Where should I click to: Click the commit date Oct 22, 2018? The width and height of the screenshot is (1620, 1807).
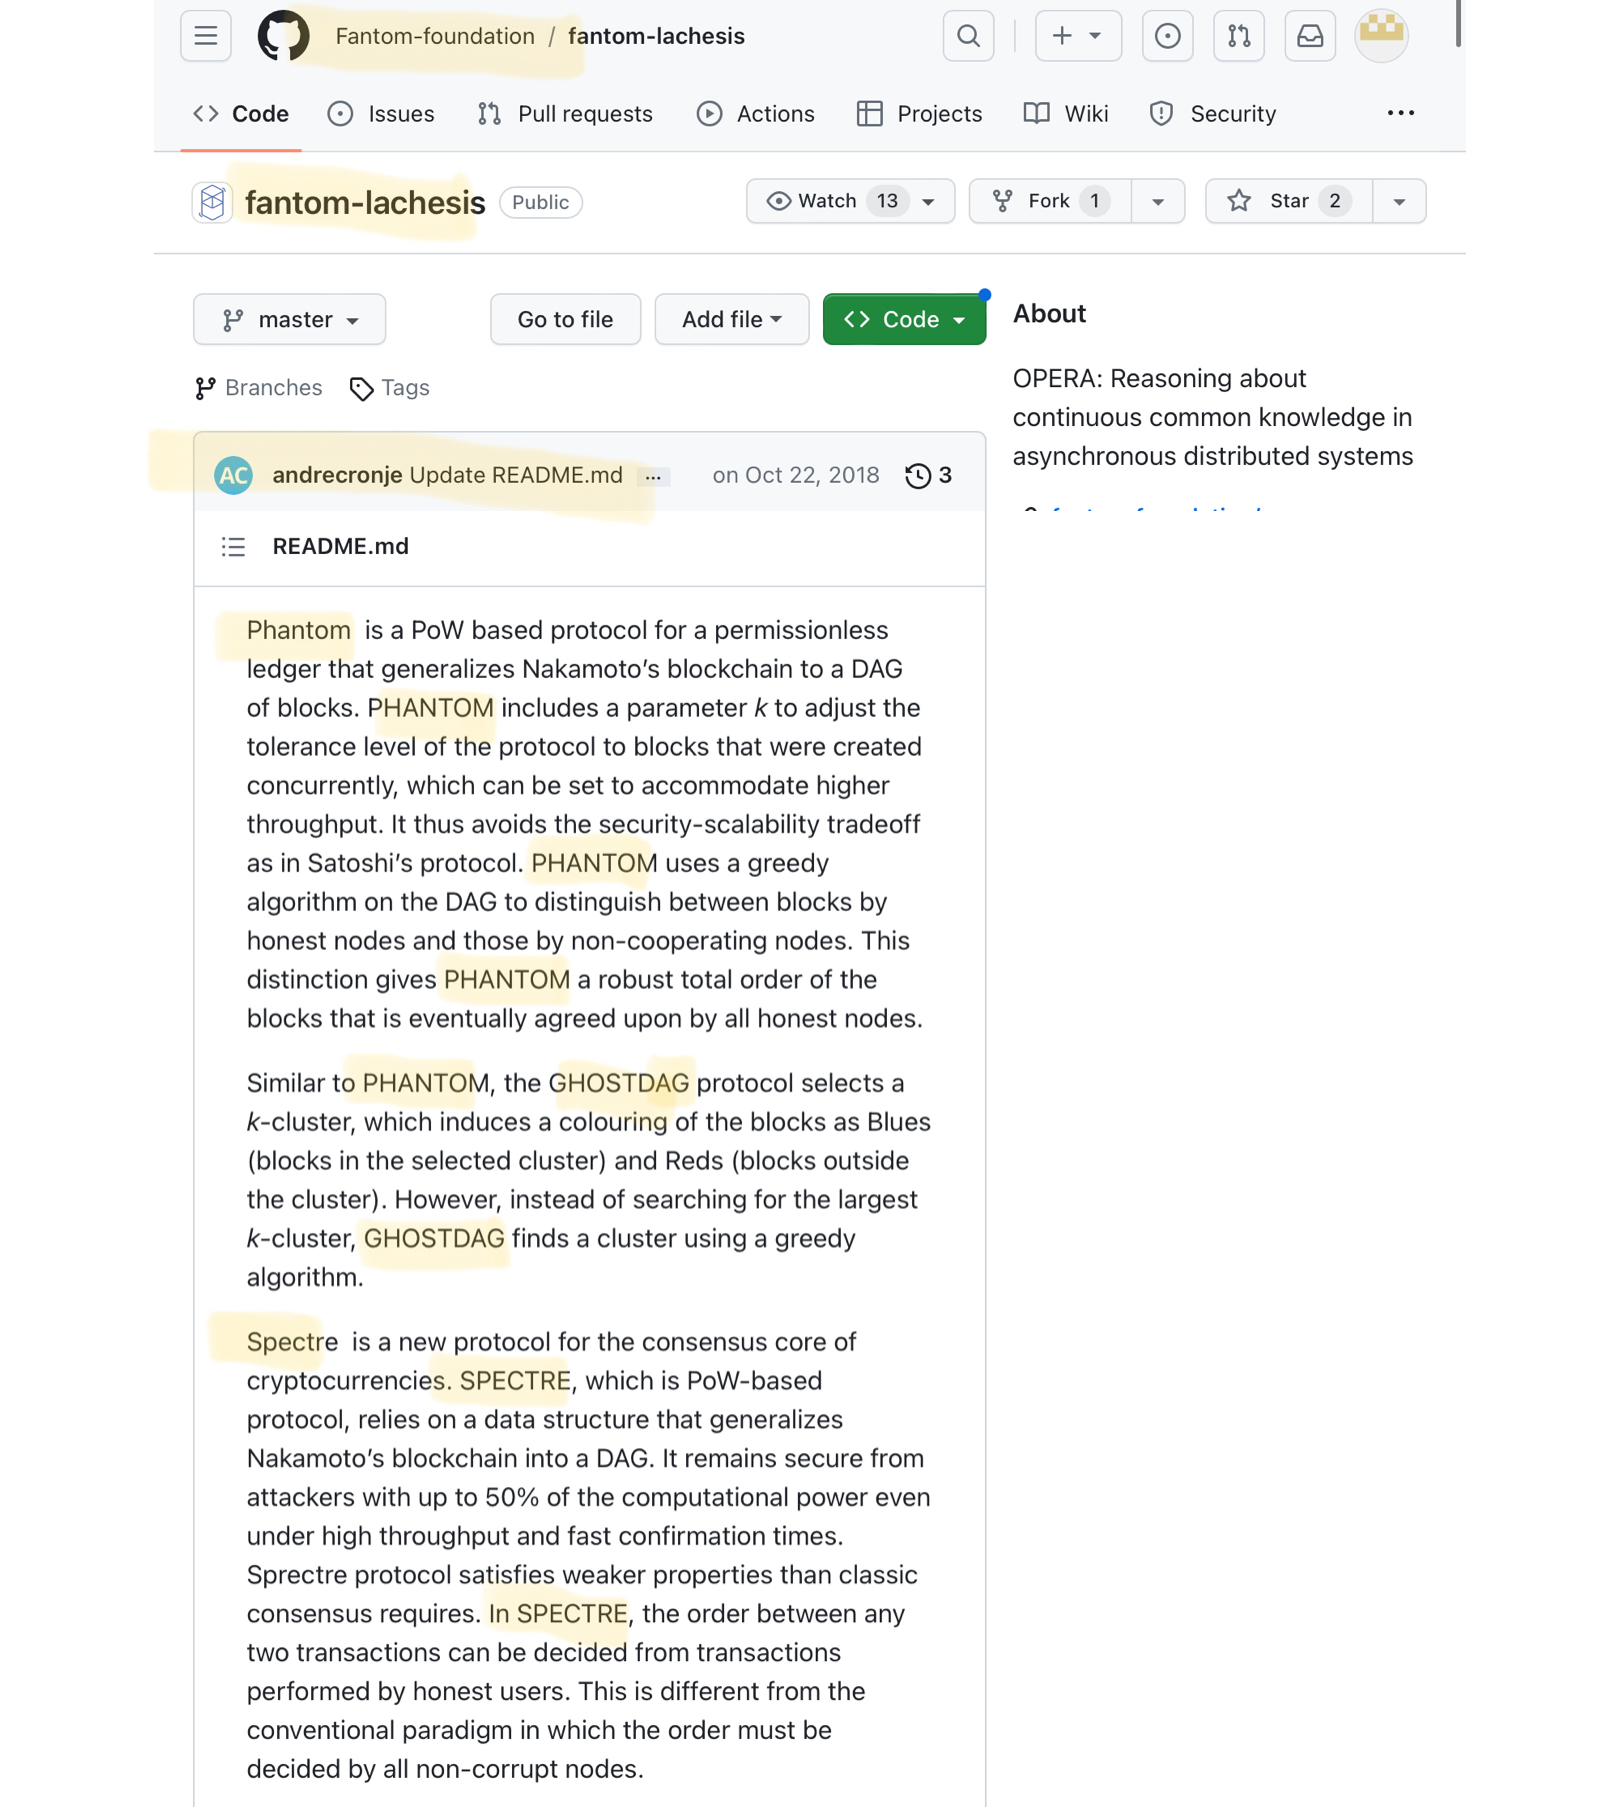tap(796, 475)
